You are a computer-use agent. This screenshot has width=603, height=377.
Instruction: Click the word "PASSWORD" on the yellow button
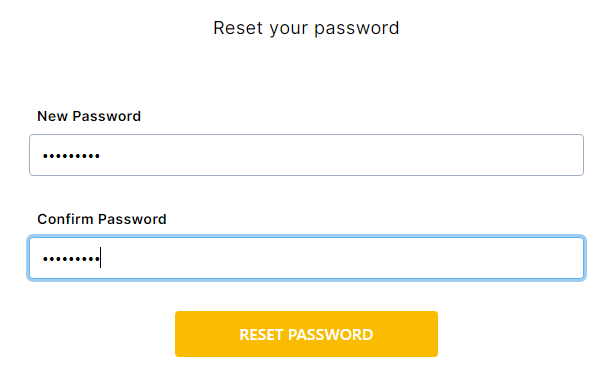pyautogui.click(x=330, y=335)
